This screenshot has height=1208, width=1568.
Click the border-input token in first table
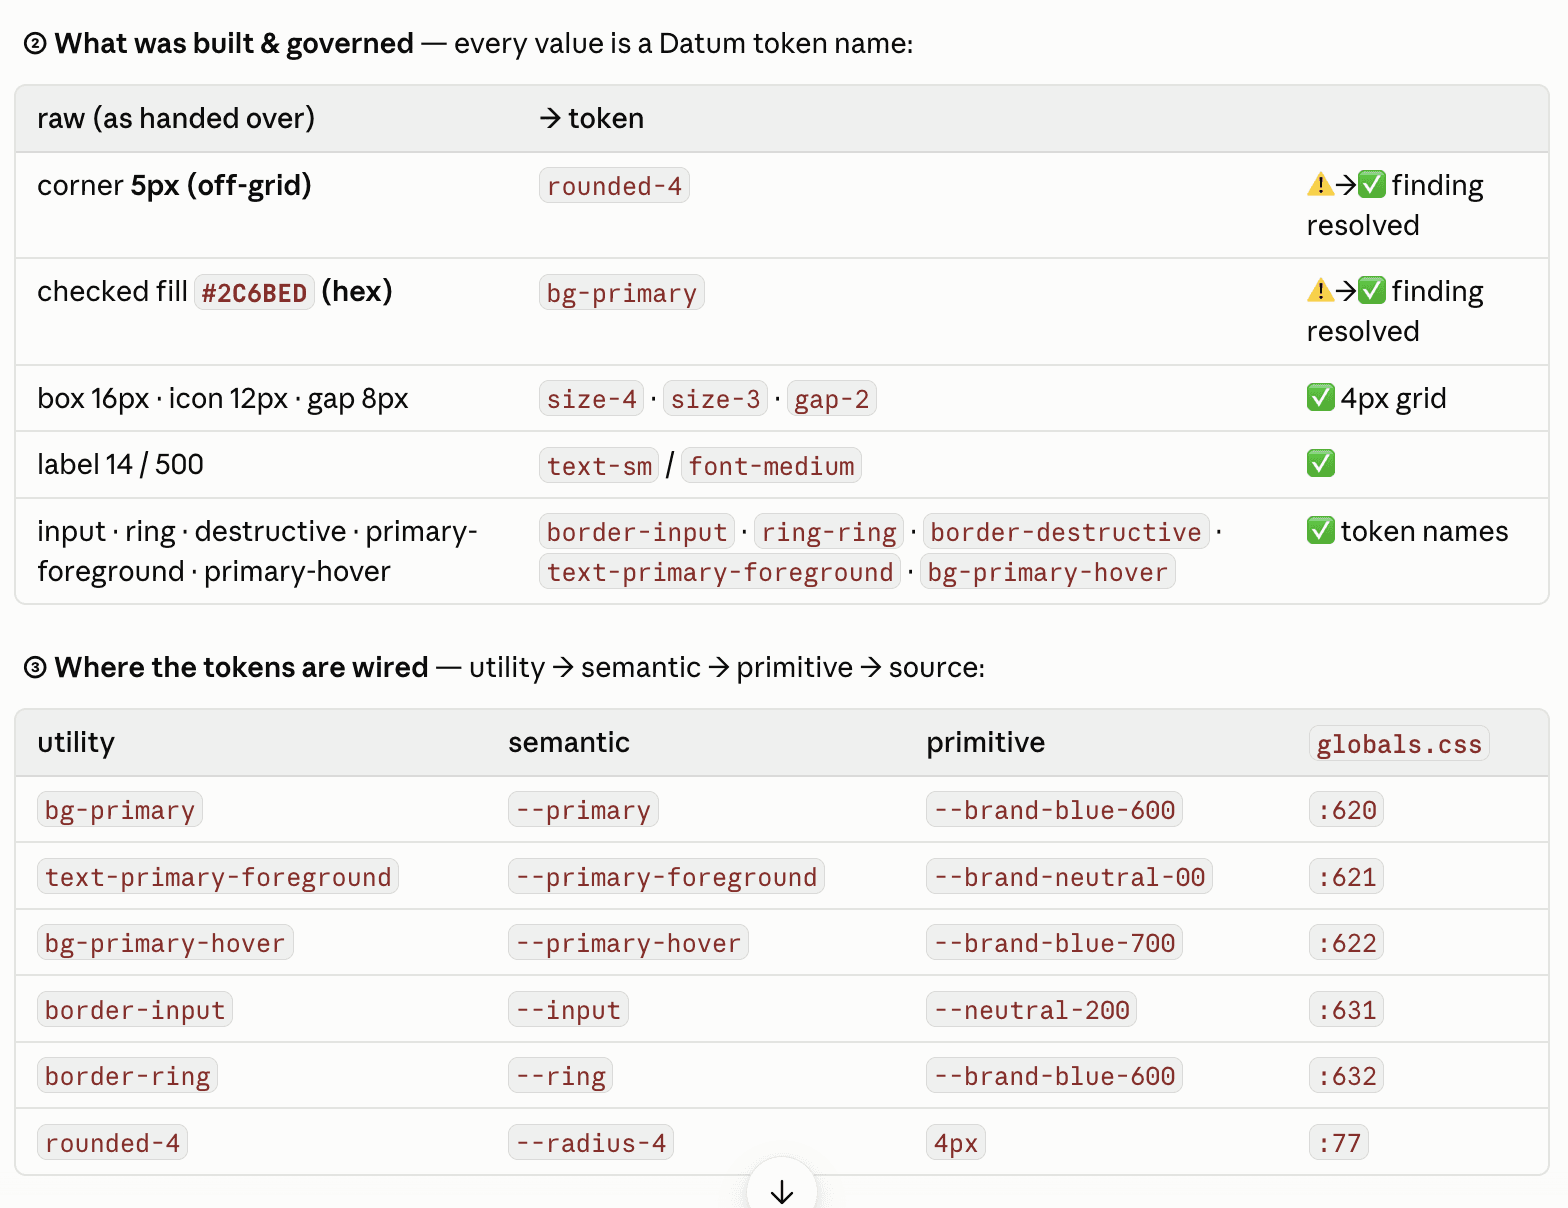tap(637, 532)
